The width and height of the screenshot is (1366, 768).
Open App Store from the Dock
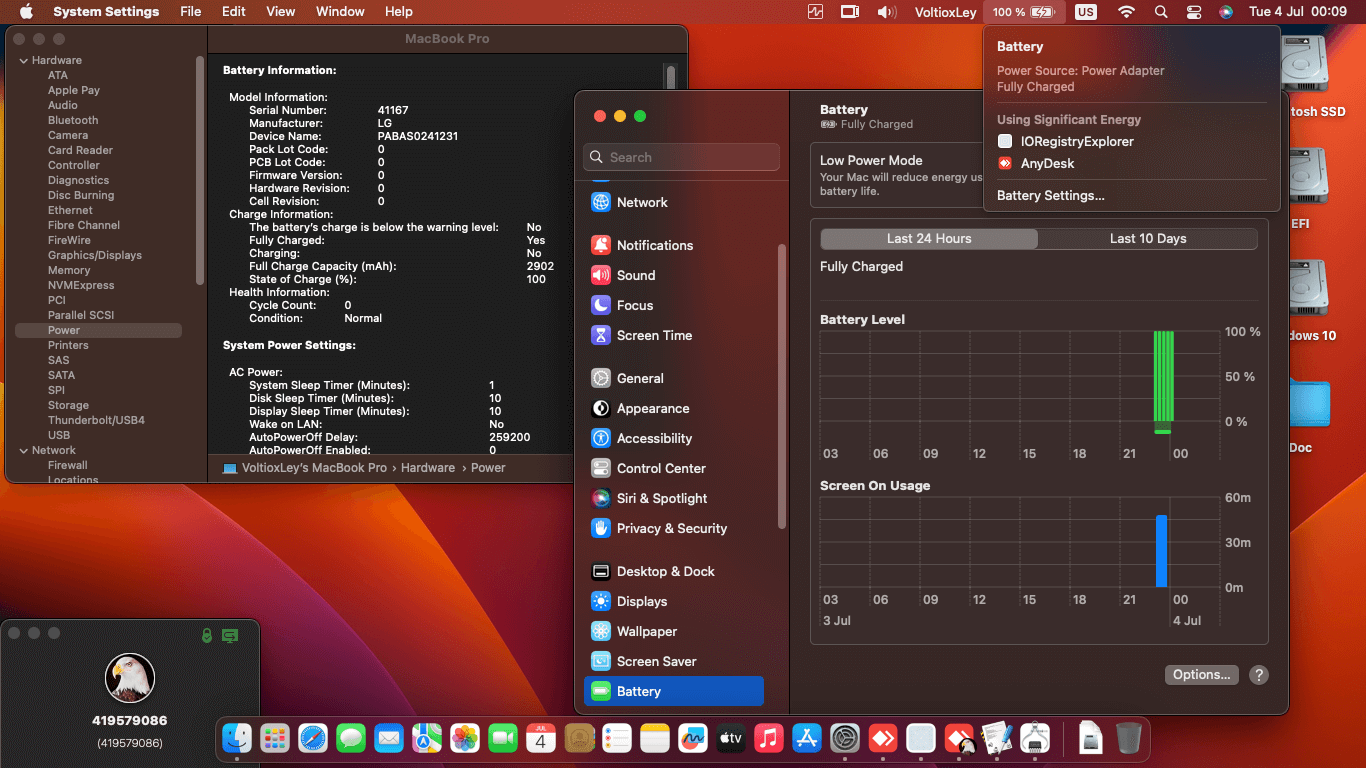(x=807, y=739)
